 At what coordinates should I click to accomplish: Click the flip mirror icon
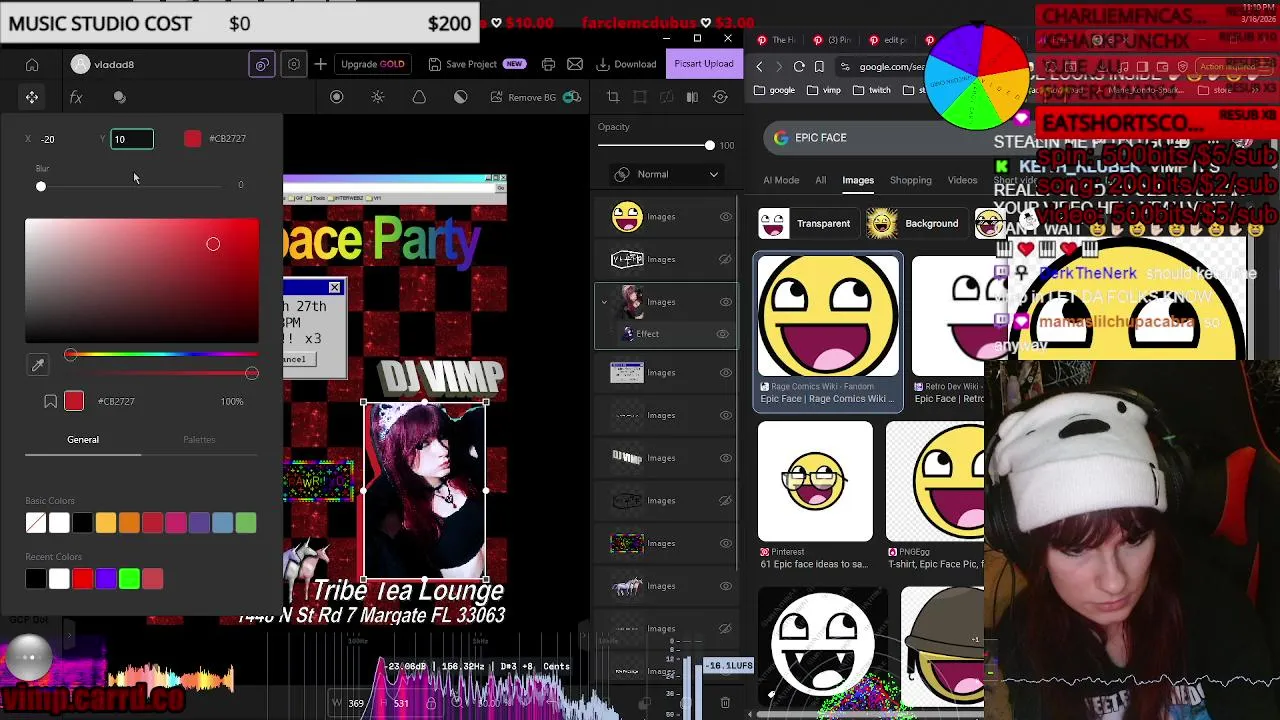tap(692, 97)
